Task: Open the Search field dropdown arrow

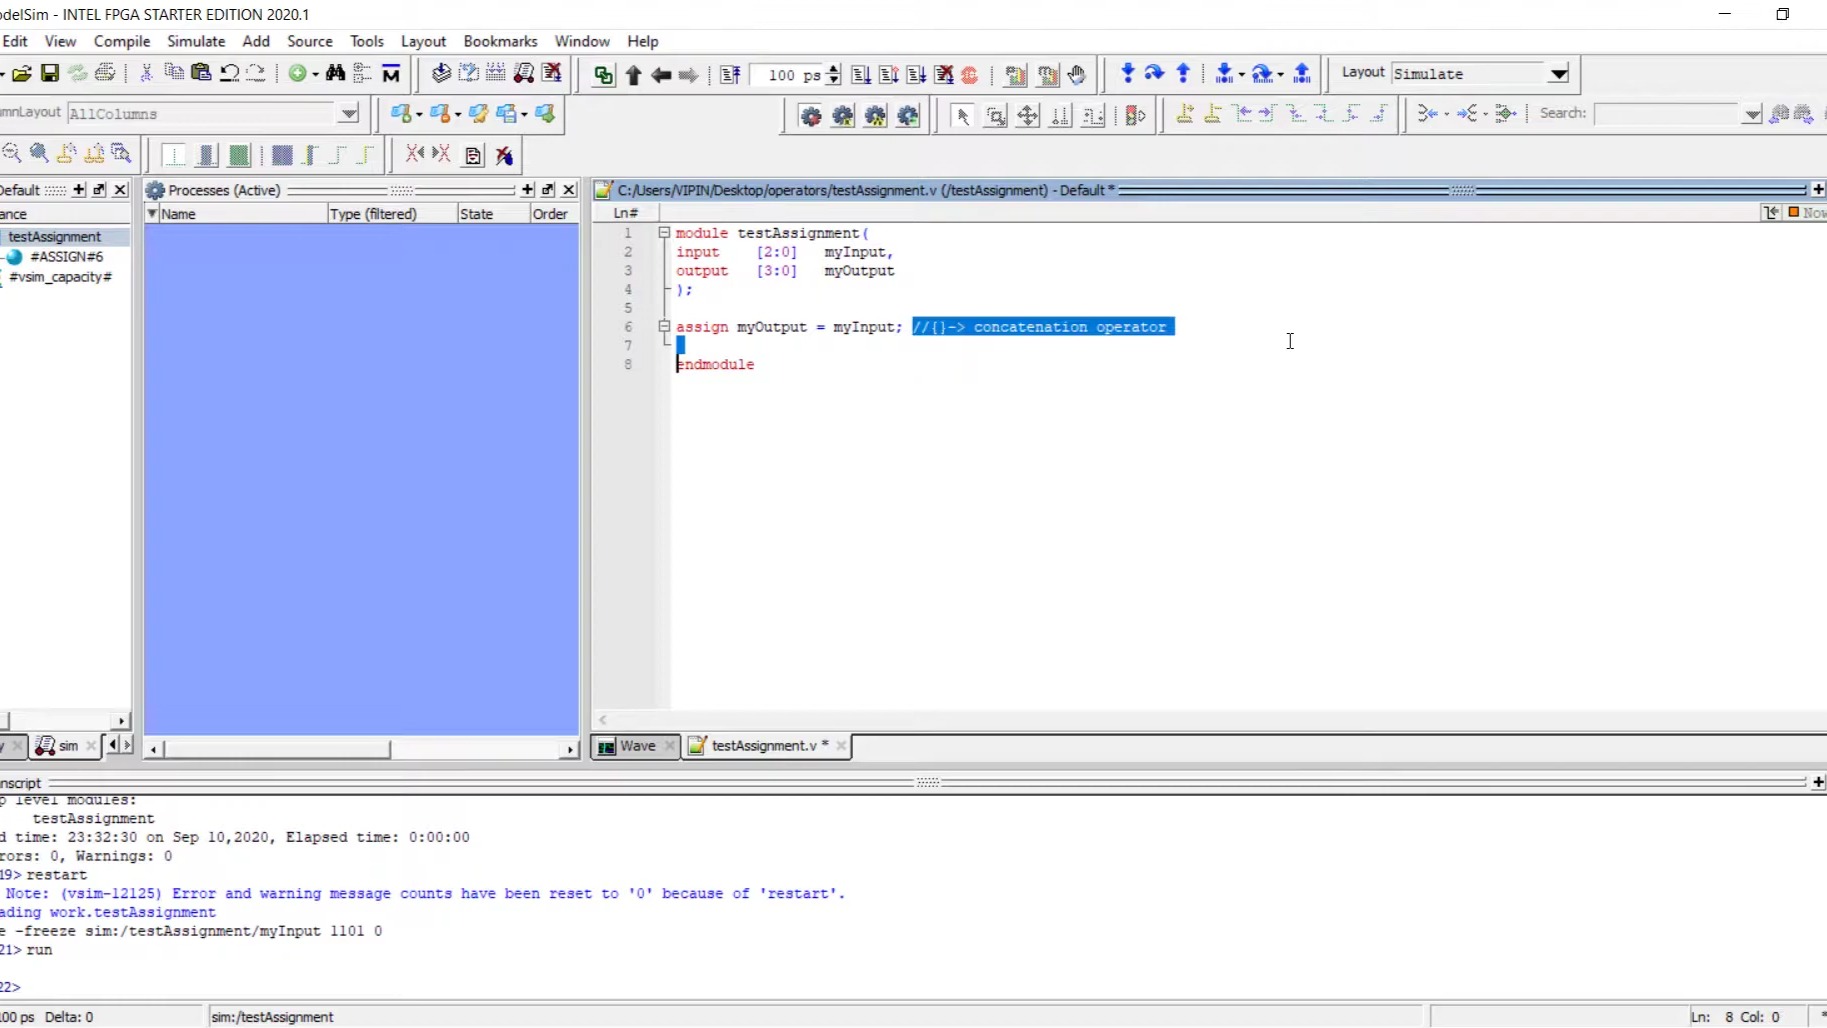Action: coord(1751,115)
